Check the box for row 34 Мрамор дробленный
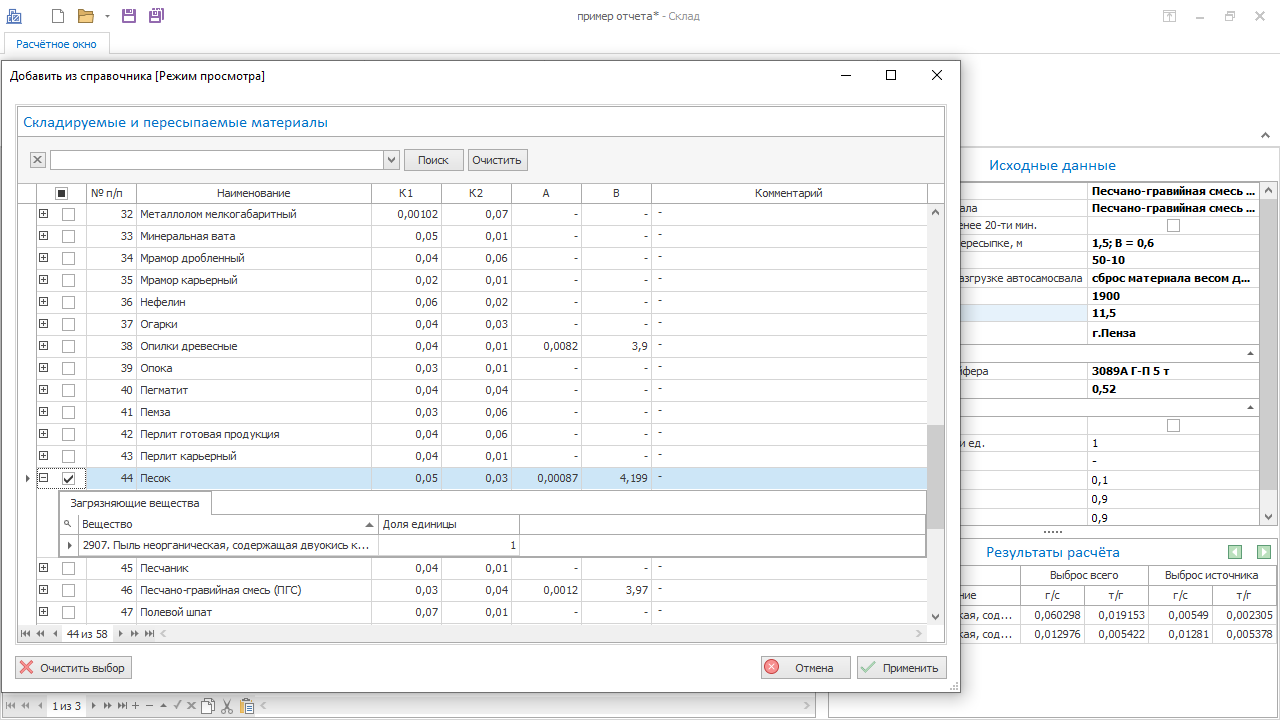This screenshot has width=1280, height=720. (x=68, y=258)
